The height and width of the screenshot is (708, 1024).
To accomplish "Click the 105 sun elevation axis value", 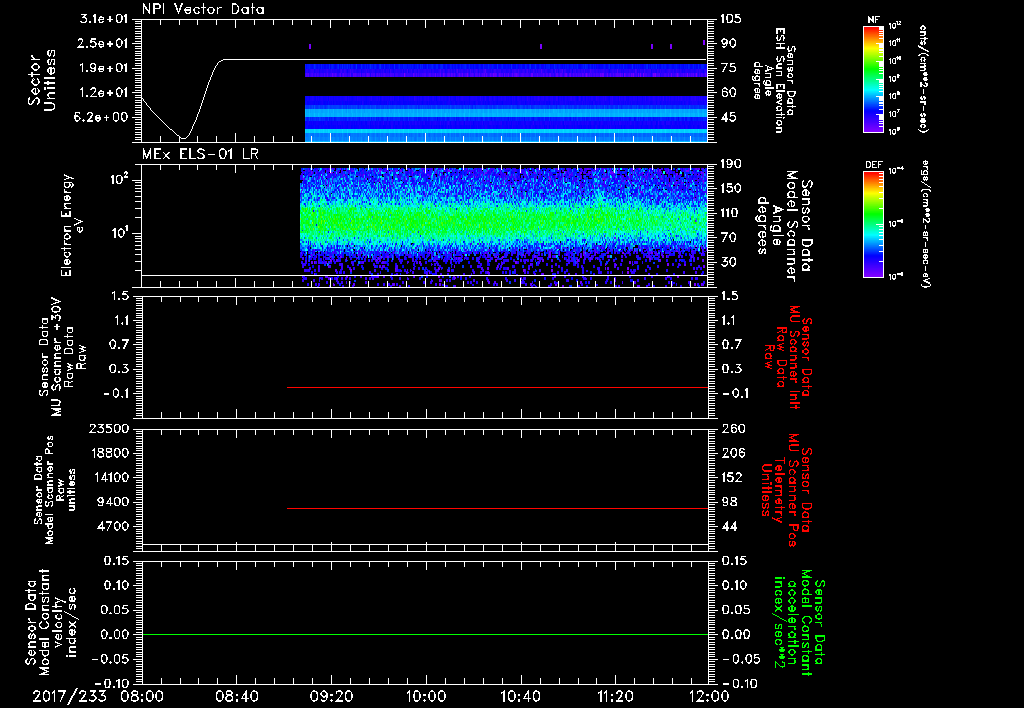I will pyautogui.click(x=731, y=19).
